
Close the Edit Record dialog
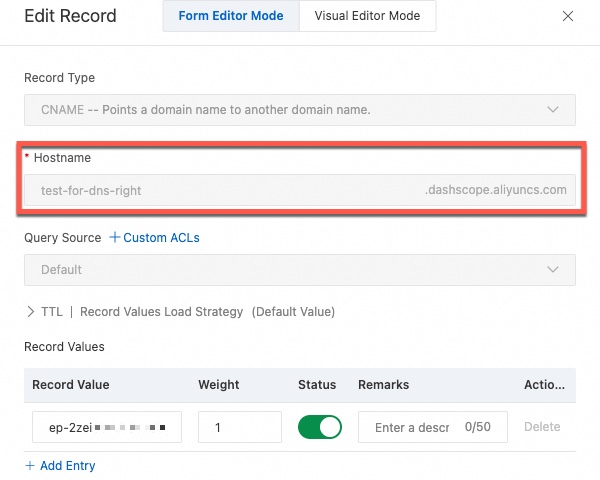568,16
